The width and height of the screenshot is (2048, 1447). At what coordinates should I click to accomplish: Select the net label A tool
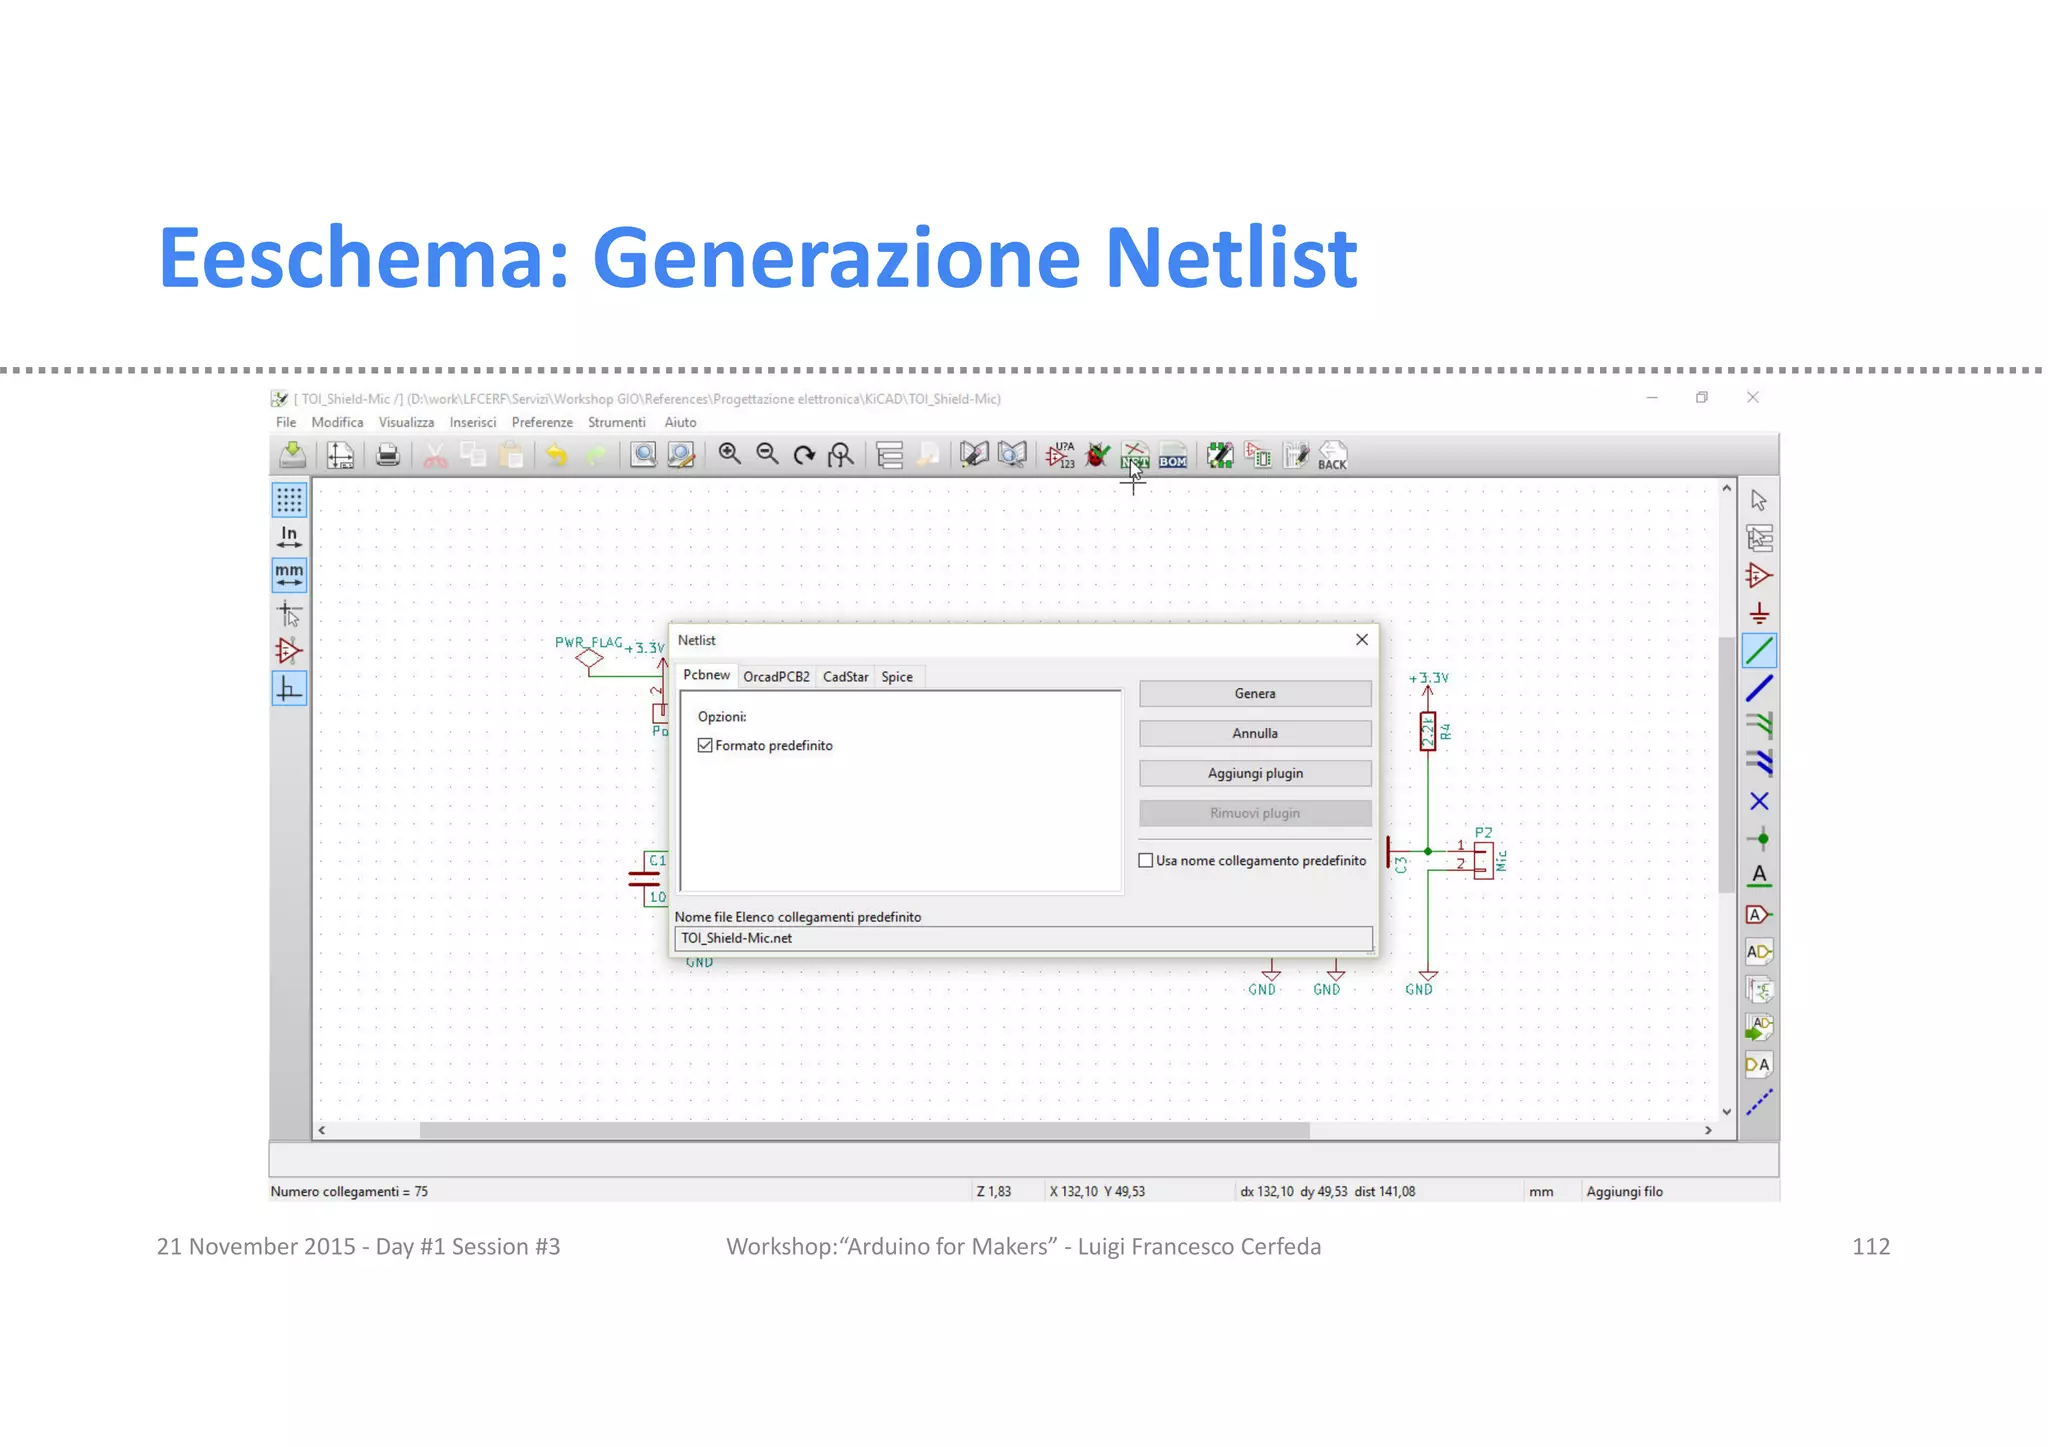[1759, 876]
